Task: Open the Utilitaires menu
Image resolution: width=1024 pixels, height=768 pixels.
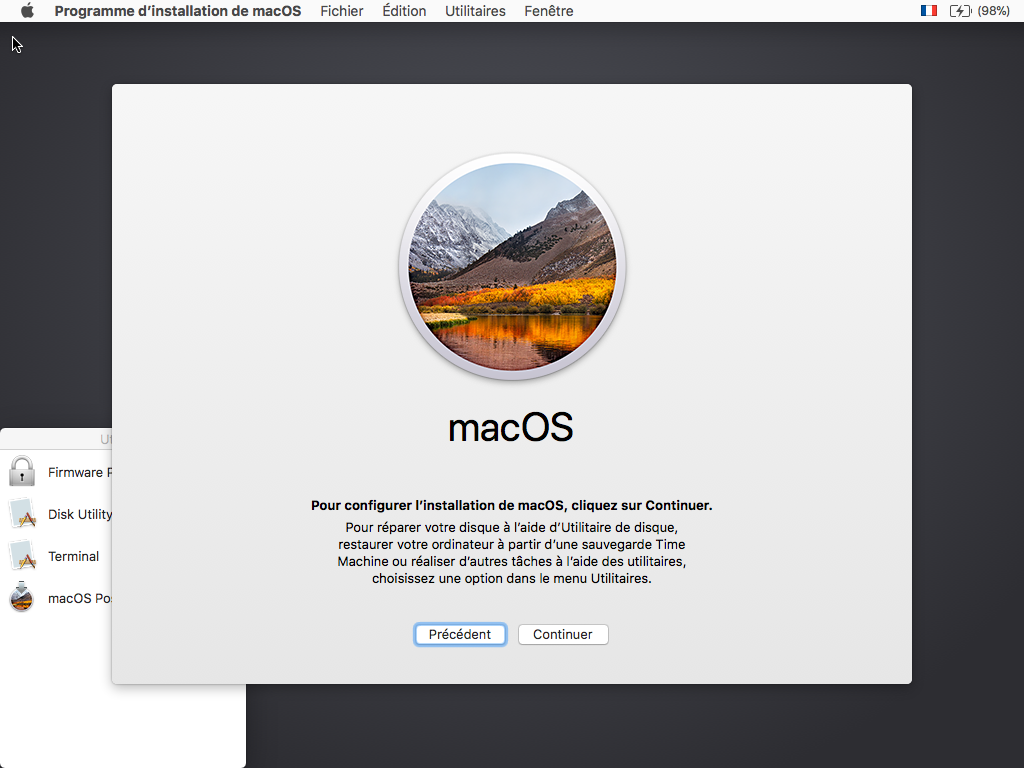Action: [x=475, y=11]
